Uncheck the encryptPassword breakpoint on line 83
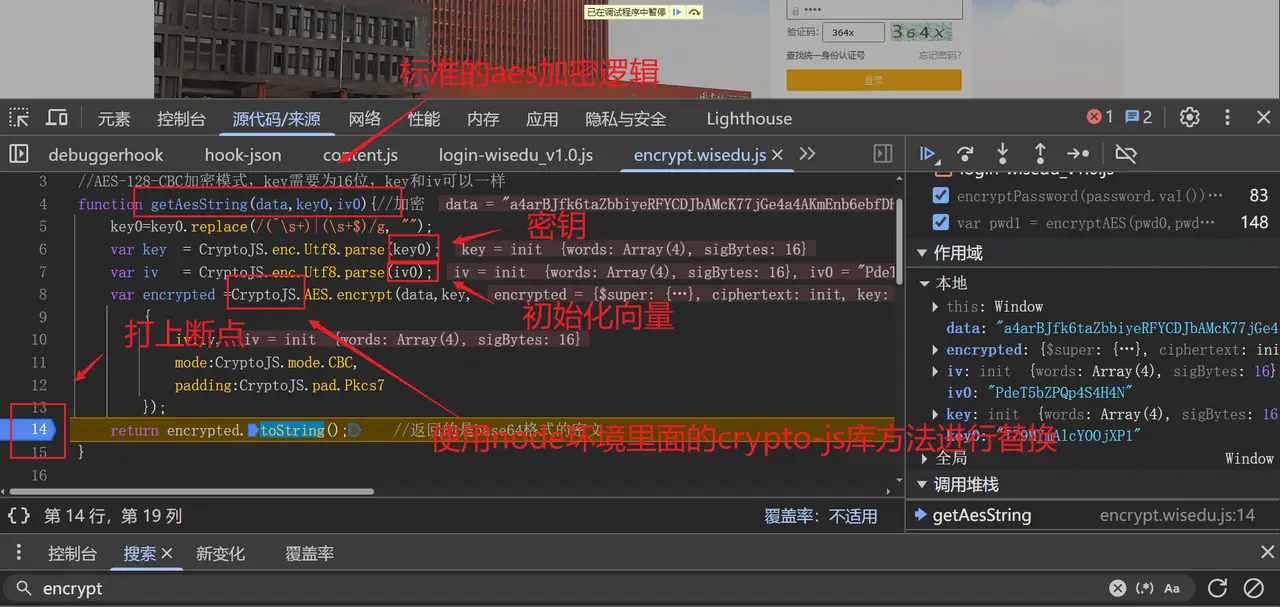Screen dimensions: 1280x607 coord(940,195)
